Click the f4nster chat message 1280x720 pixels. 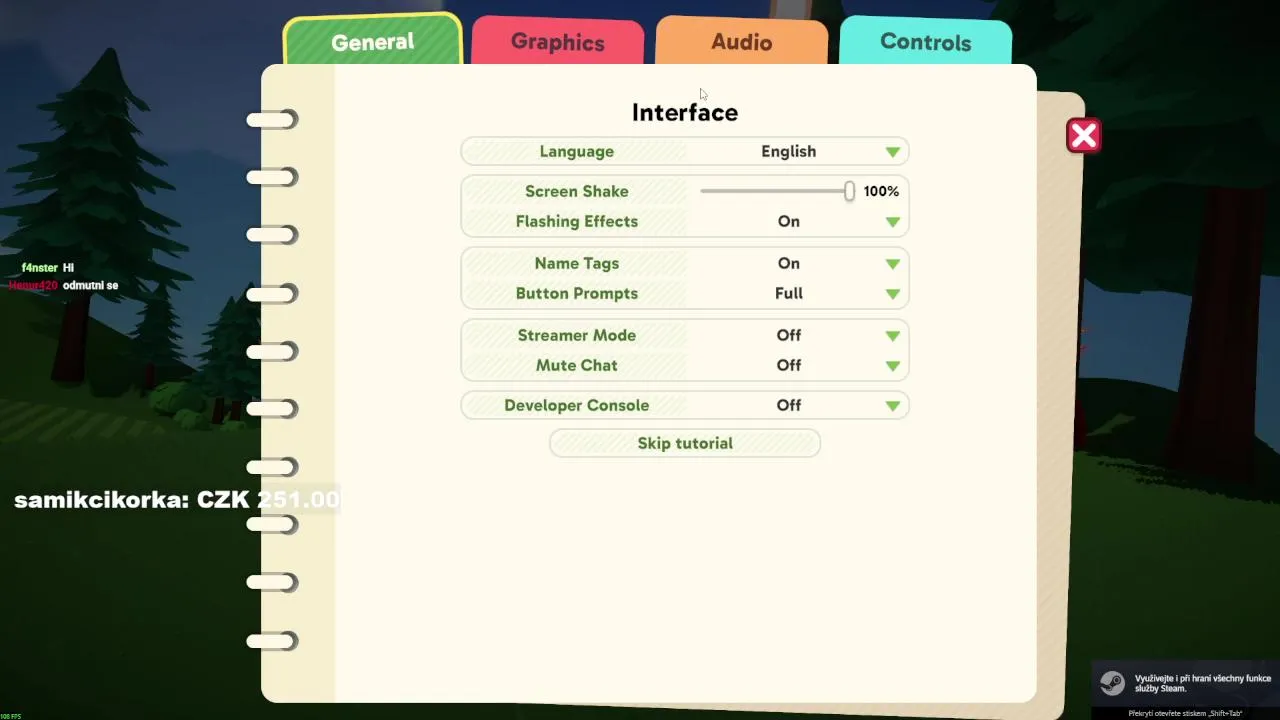[48, 268]
